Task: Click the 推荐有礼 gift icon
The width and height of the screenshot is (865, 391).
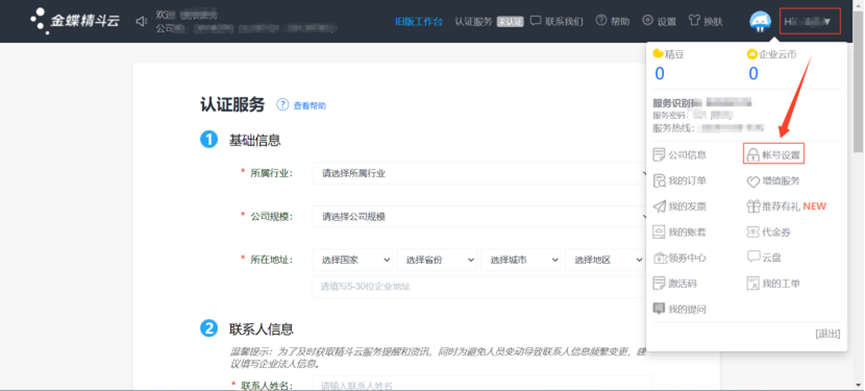Action: 753,206
